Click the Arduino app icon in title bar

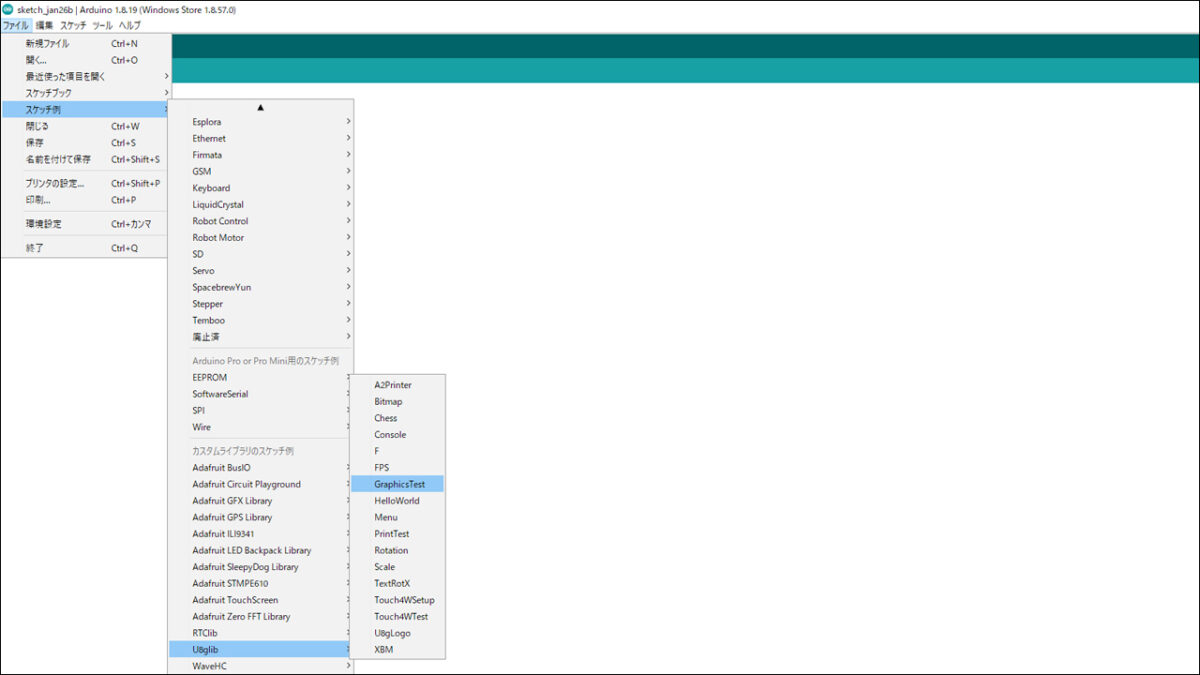pos(8,9)
